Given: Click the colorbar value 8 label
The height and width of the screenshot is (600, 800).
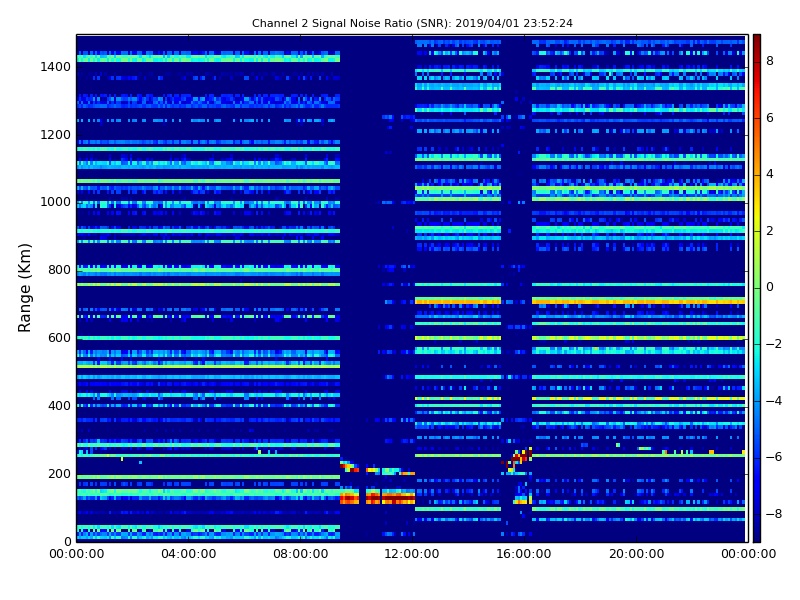Looking at the screenshot, I should click(x=770, y=61).
